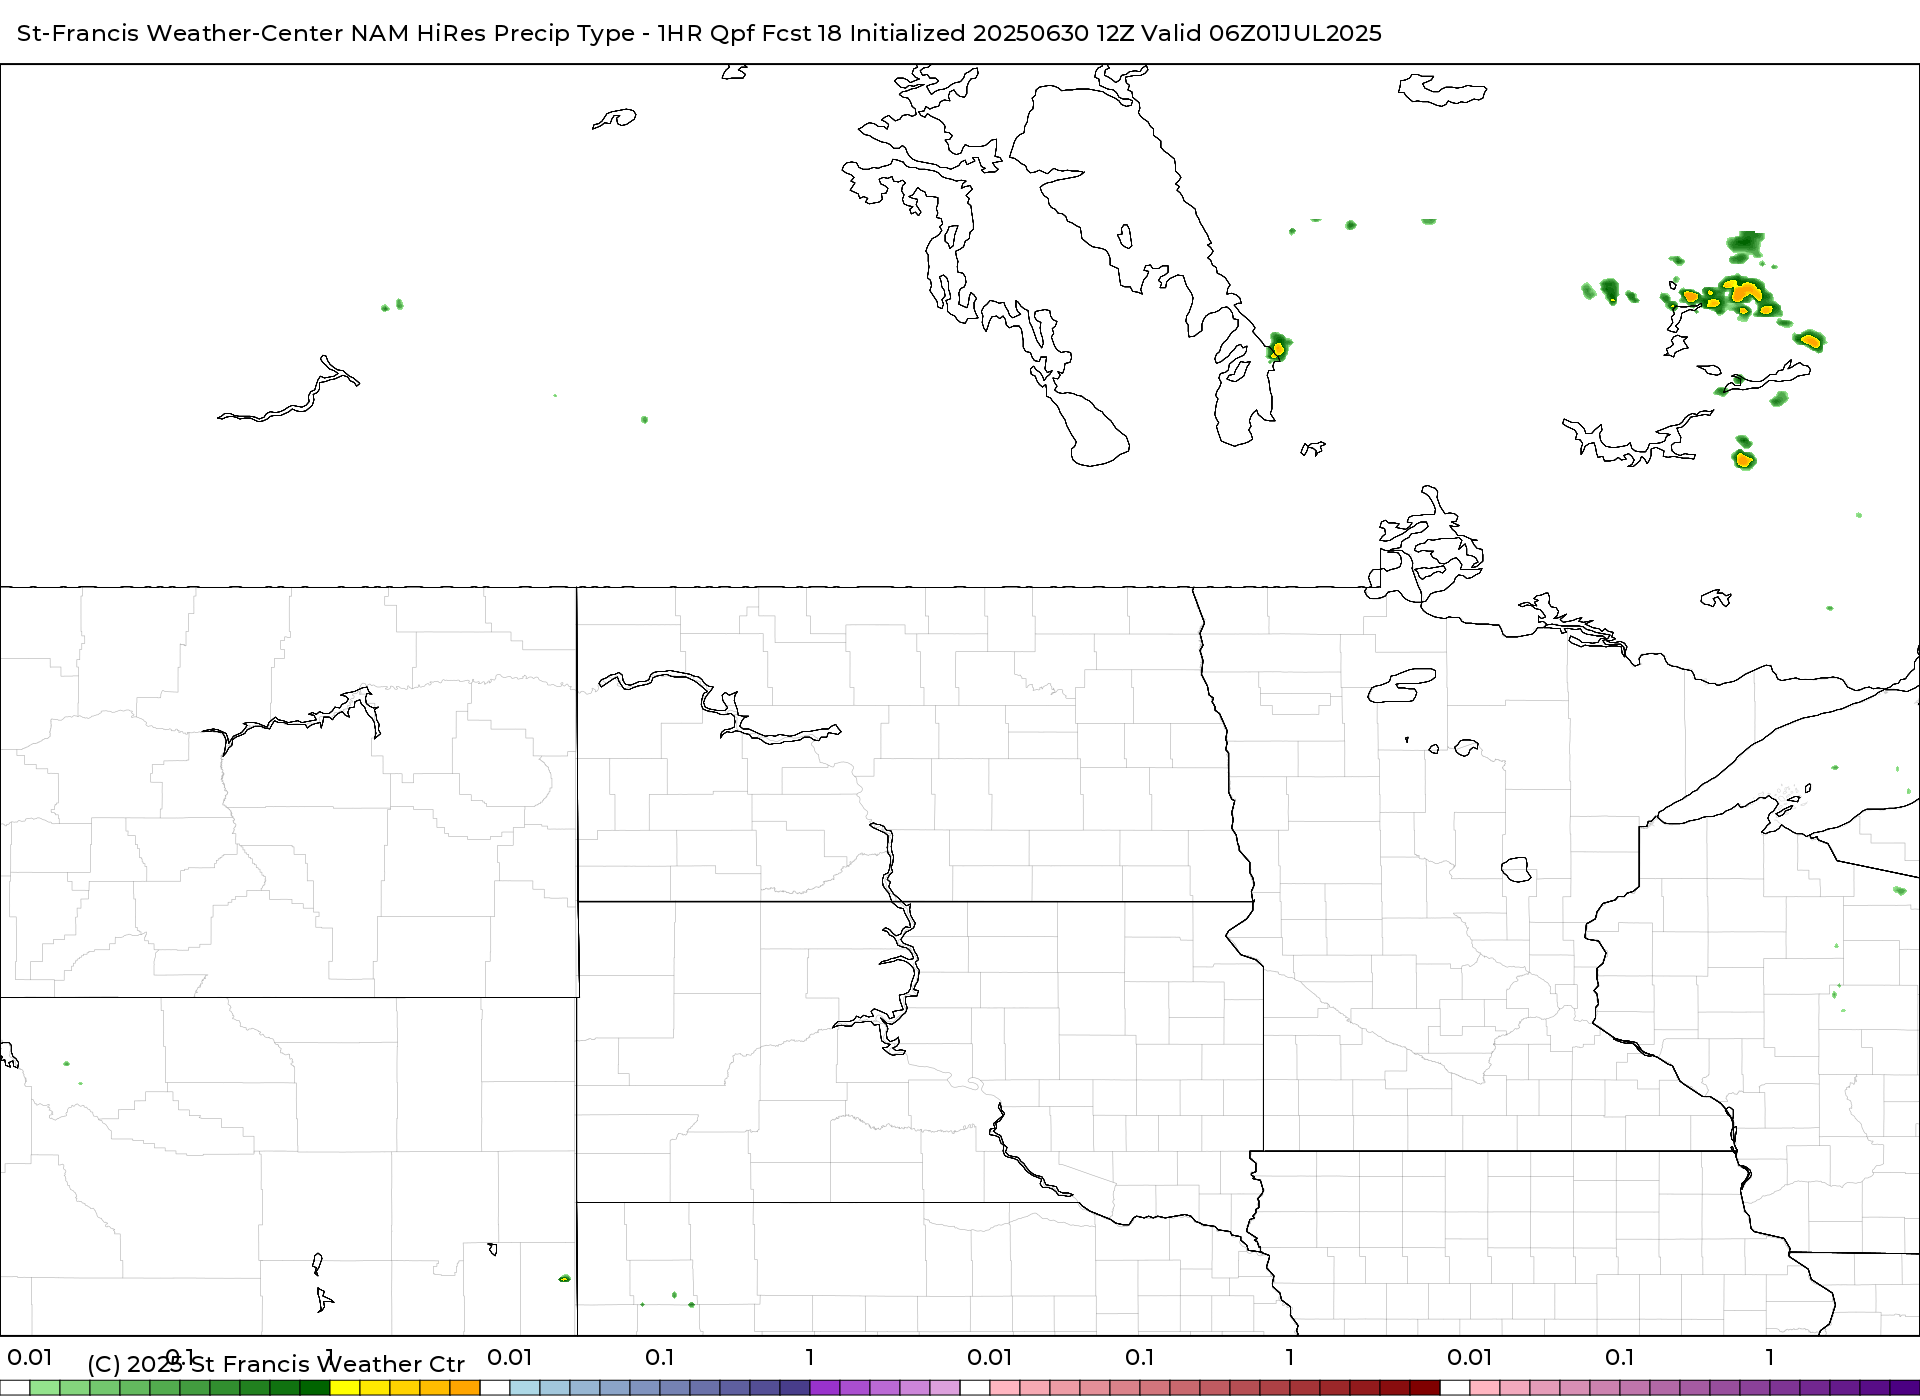
Task: Select the bright yellow swatch after dark green
Action: (x=345, y=1388)
